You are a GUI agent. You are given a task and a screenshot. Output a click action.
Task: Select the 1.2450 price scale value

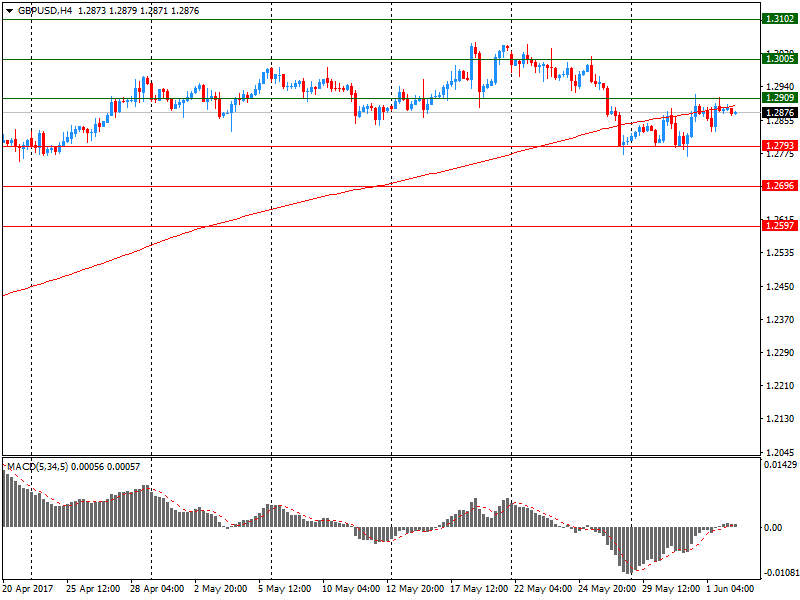780,287
